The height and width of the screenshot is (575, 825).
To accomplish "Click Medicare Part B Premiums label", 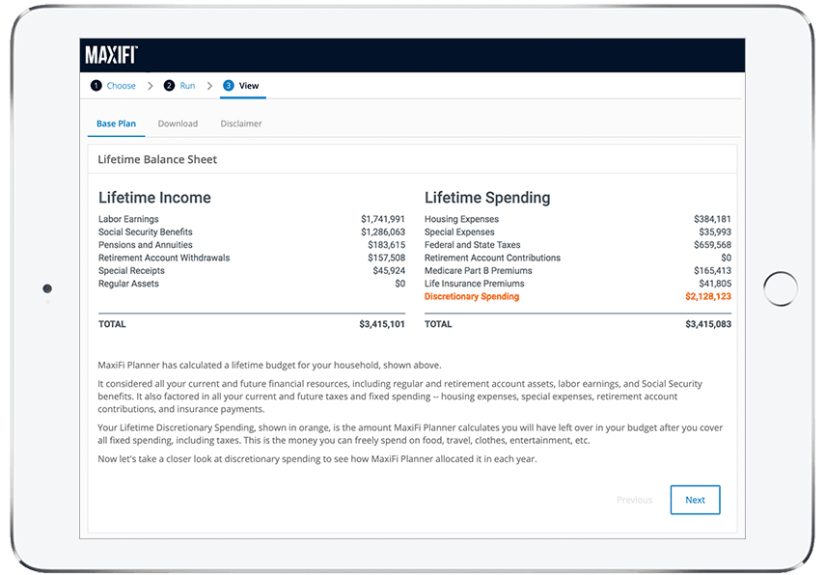I will click(x=478, y=270).
